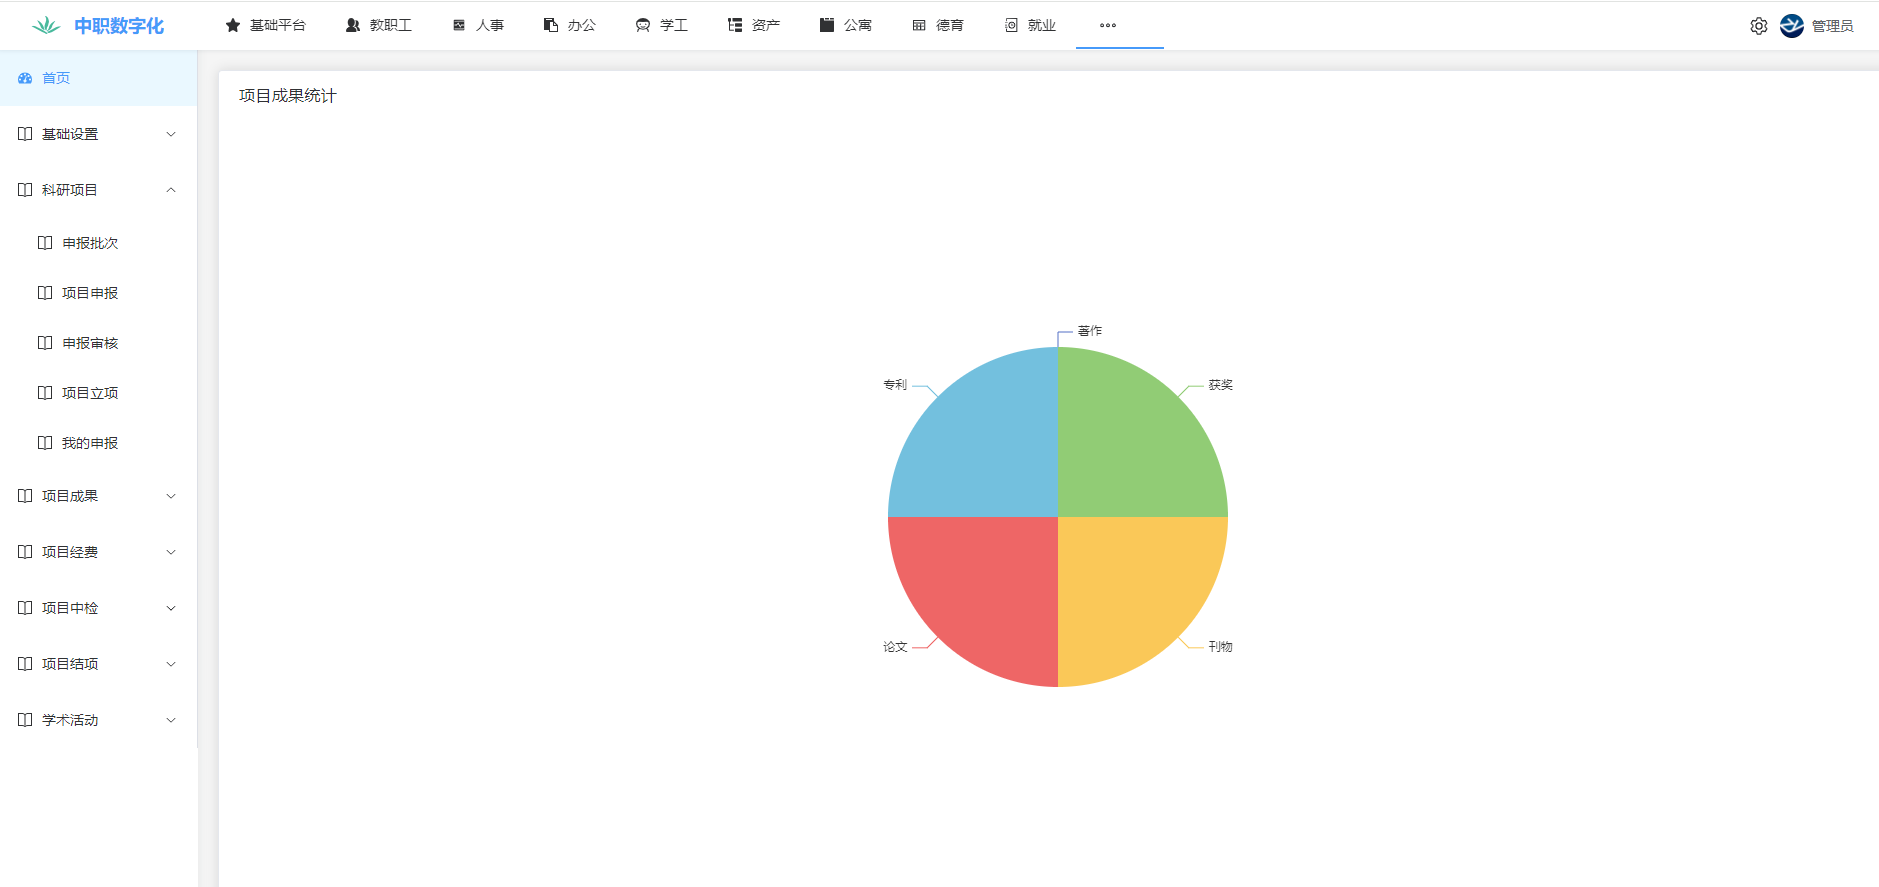The height and width of the screenshot is (887, 1879).
Task: Open the three-dot more menu
Action: pyautogui.click(x=1107, y=25)
